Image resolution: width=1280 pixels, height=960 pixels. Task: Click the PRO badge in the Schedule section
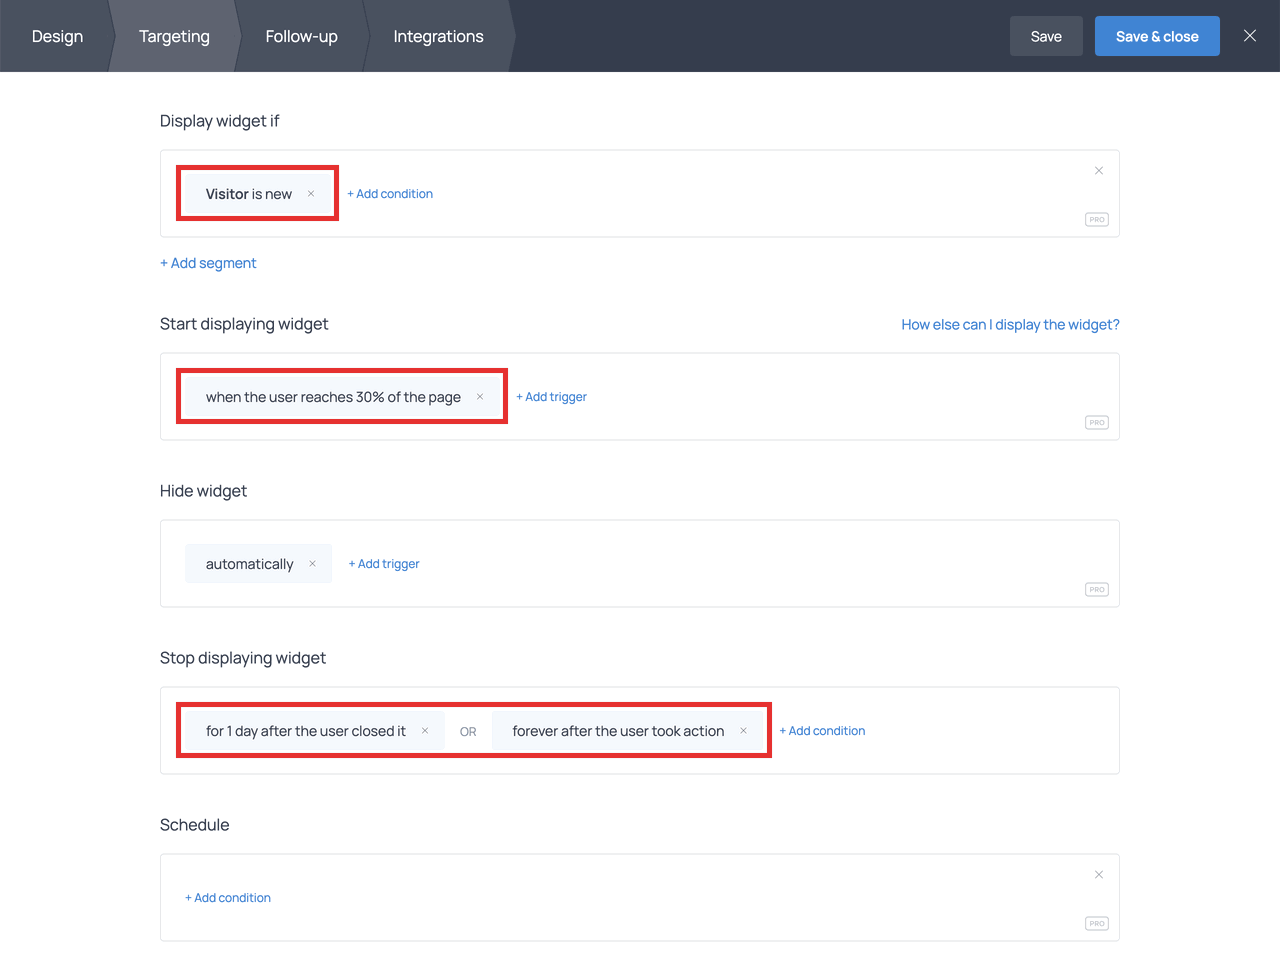(x=1096, y=923)
